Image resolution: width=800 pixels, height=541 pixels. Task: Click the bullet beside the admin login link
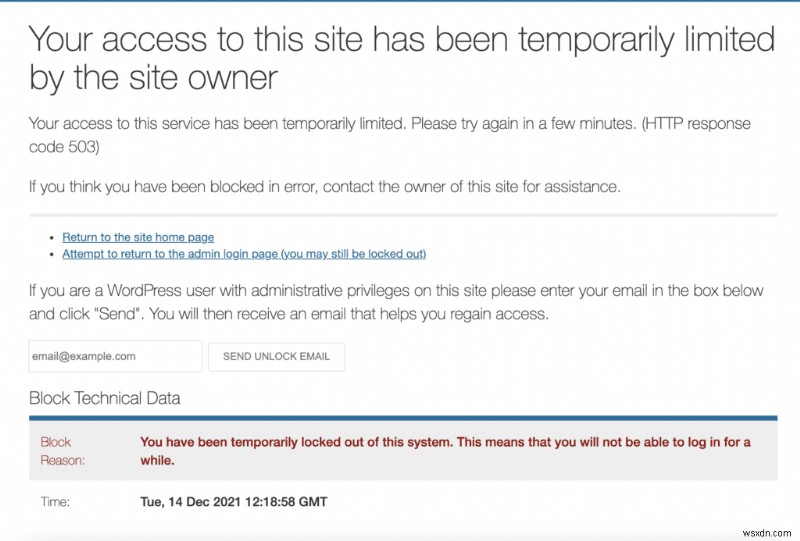[x=51, y=255]
